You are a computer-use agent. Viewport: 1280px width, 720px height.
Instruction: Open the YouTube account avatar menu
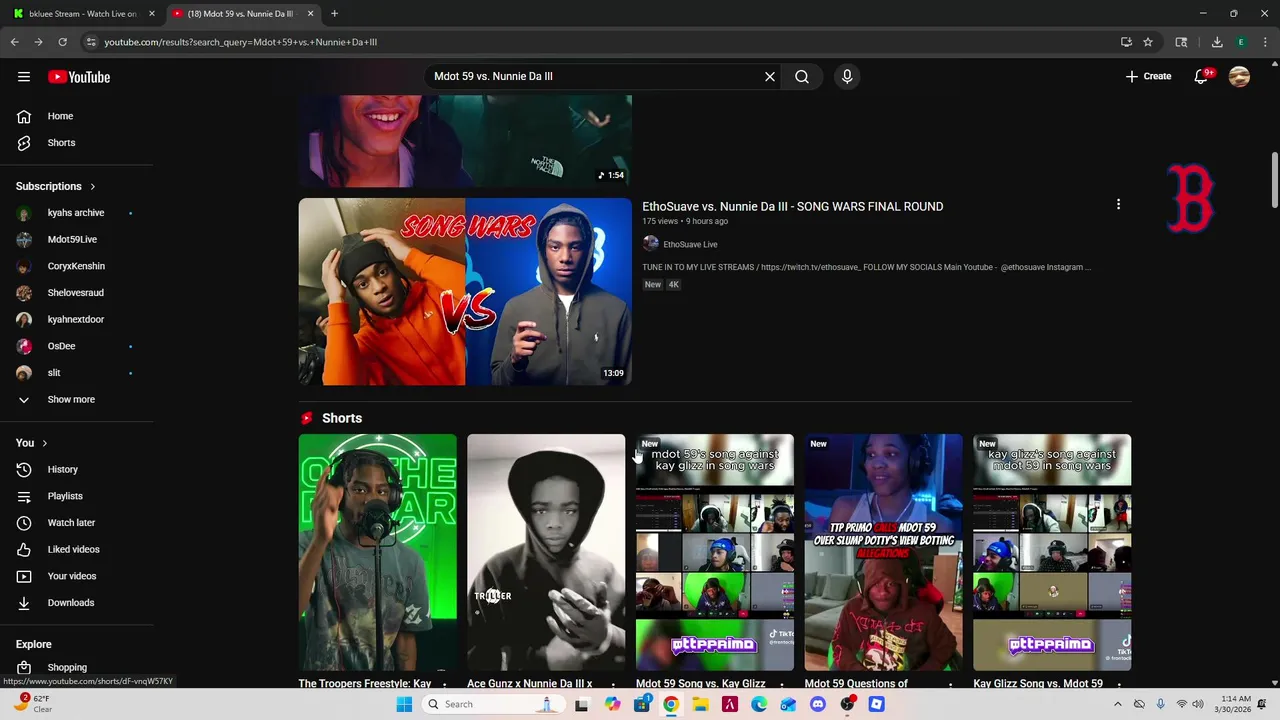click(x=1239, y=76)
